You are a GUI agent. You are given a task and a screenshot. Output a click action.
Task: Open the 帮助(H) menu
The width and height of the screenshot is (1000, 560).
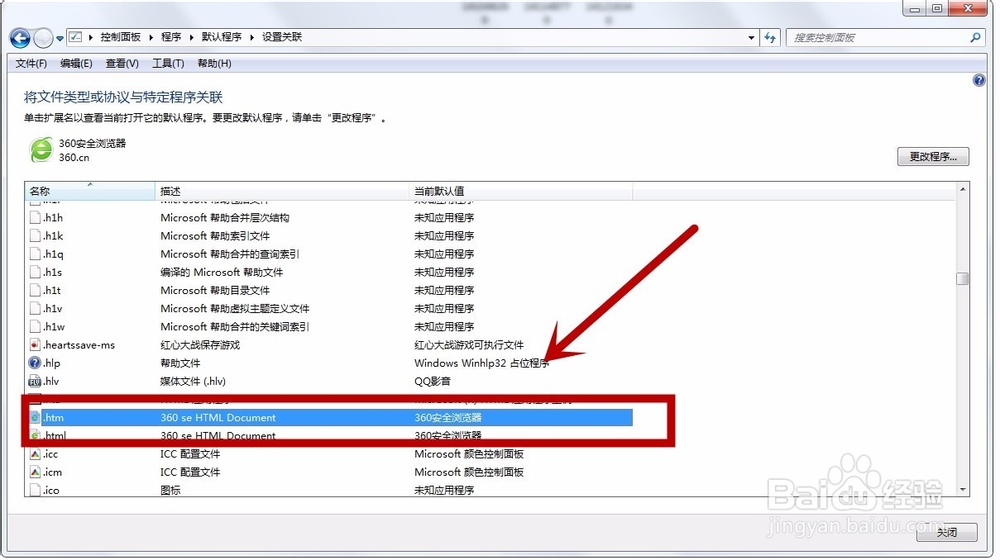pos(214,63)
